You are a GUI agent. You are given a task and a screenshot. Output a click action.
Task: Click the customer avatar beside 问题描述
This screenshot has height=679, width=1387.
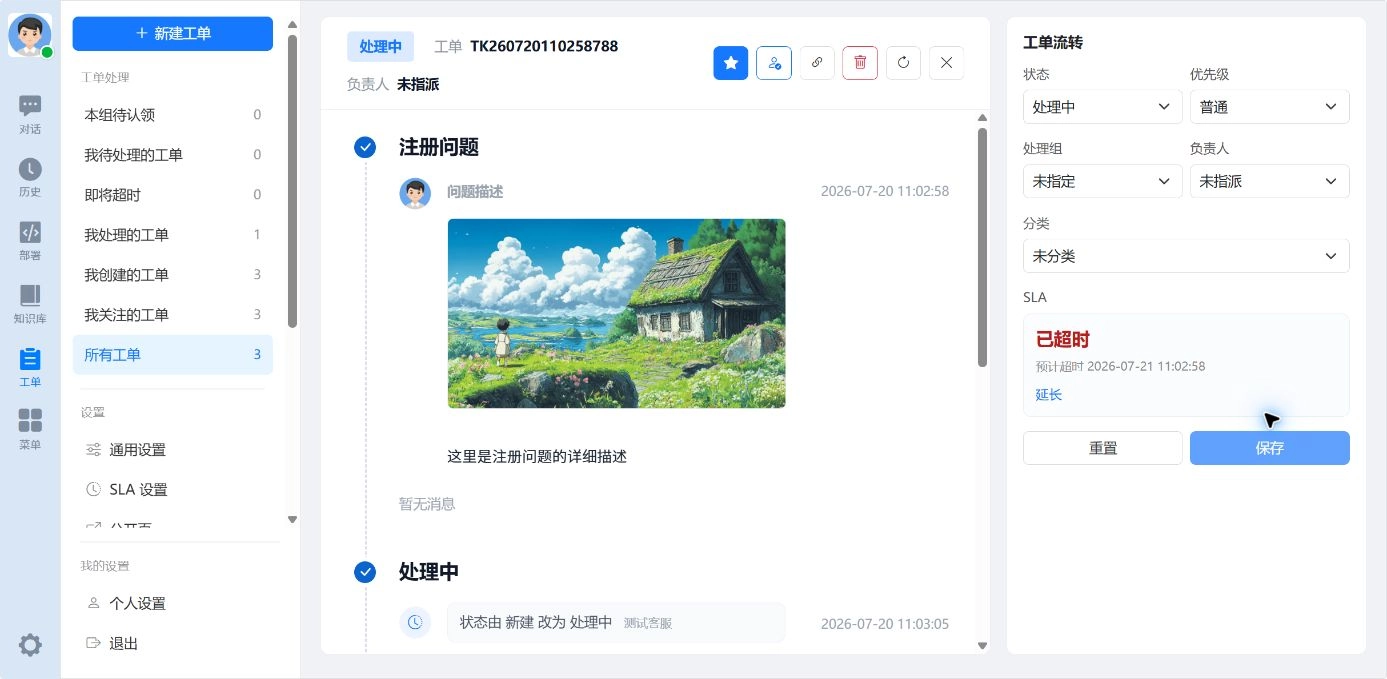pyautogui.click(x=415, y=193)
